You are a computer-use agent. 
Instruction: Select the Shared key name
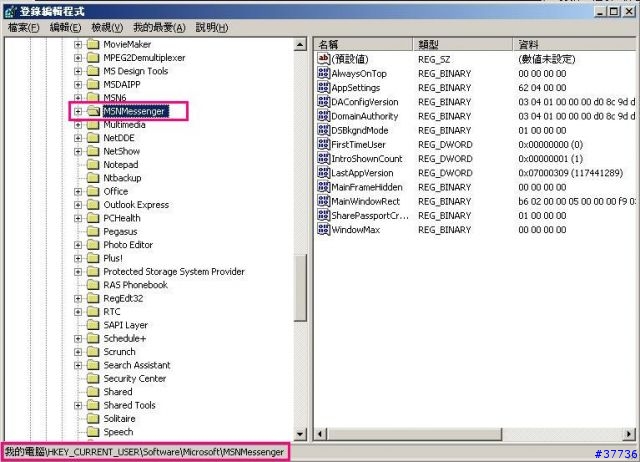point(118,392)
